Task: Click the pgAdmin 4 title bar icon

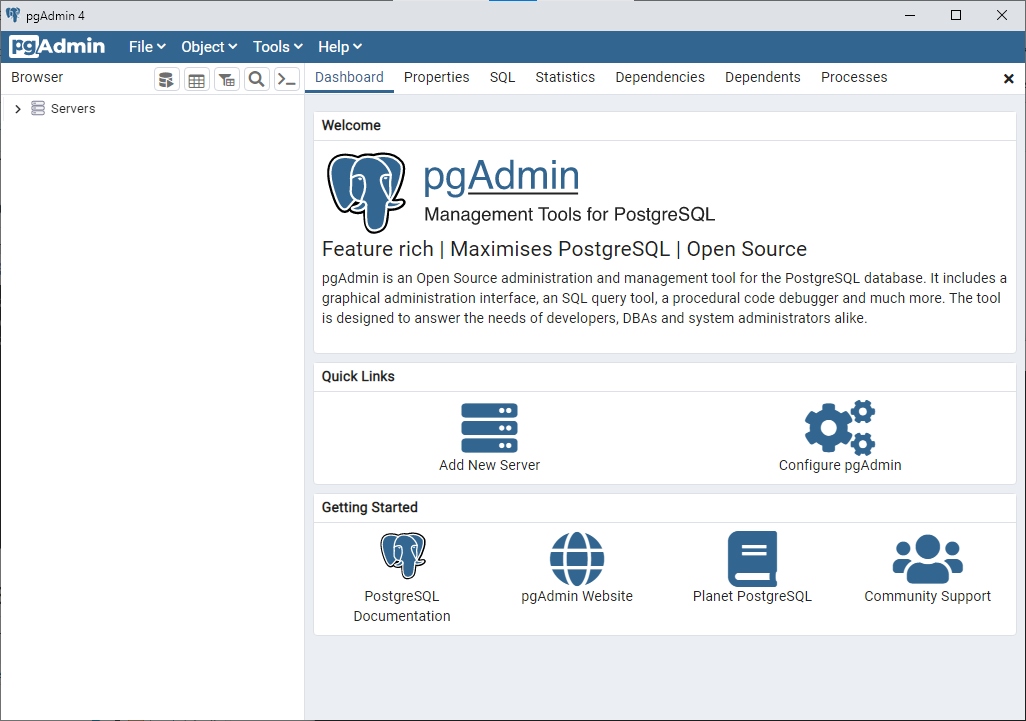Action: click(12, 14)
